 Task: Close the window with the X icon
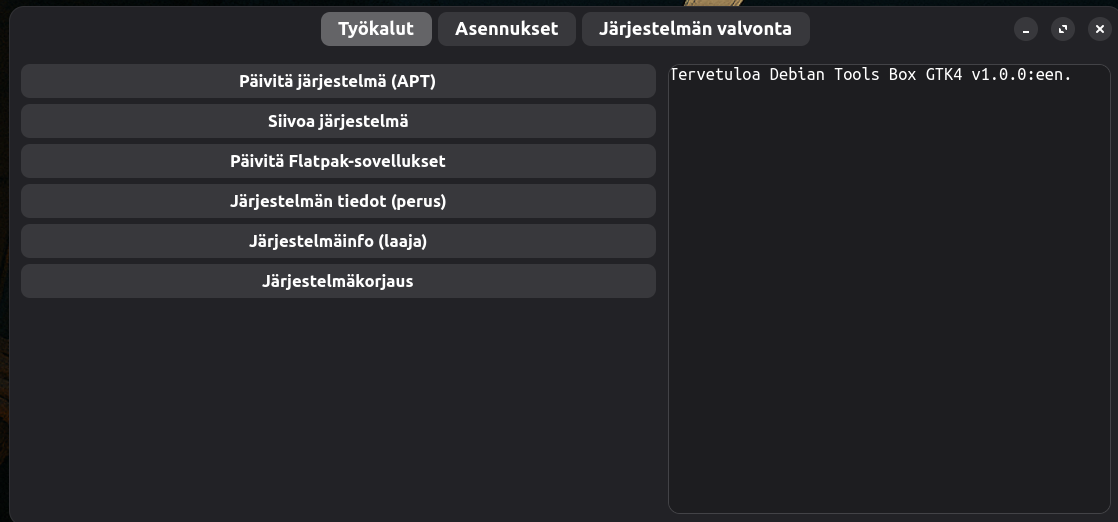coord(1099,29)
